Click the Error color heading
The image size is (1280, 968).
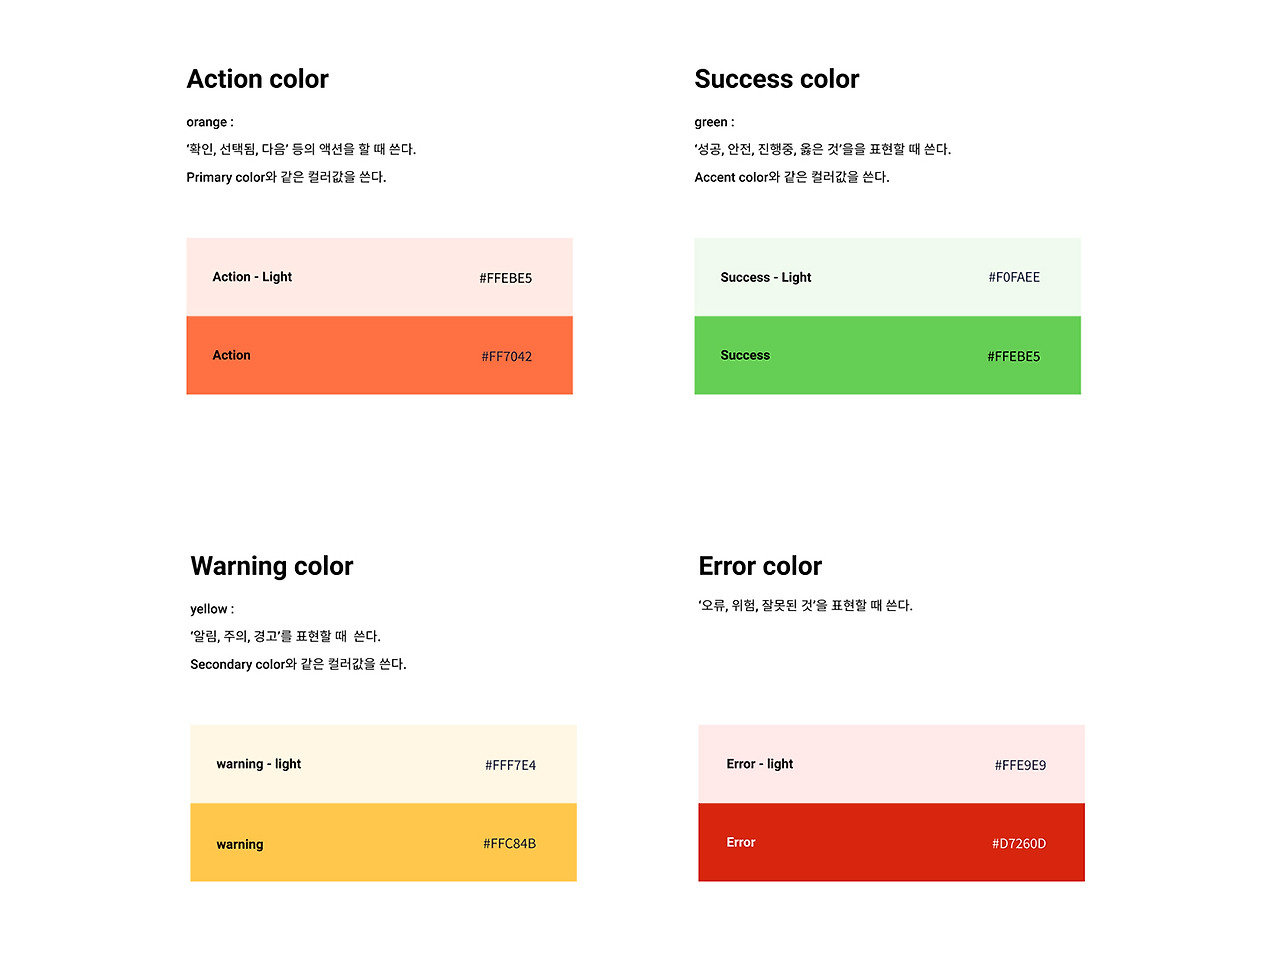coord(760,566)
